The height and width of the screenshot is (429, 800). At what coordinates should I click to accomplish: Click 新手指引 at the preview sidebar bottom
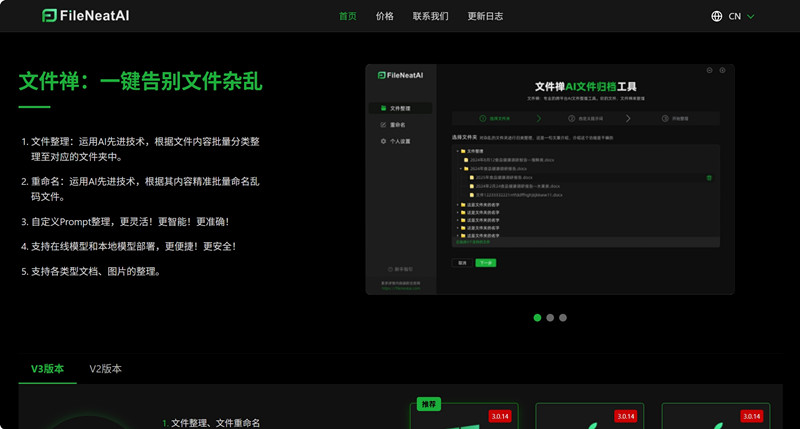click(x=401, y=269)
